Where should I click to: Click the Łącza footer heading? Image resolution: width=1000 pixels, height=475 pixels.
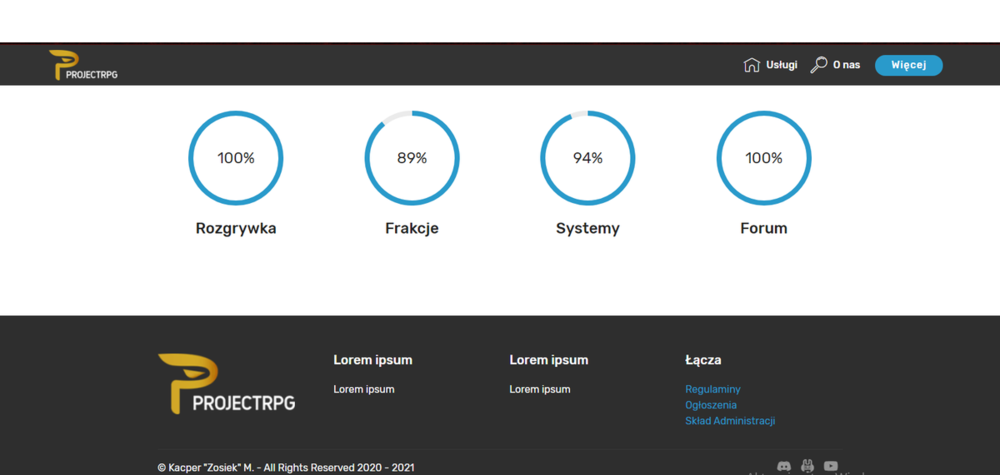pyautogui.click(x=703, y=360)
